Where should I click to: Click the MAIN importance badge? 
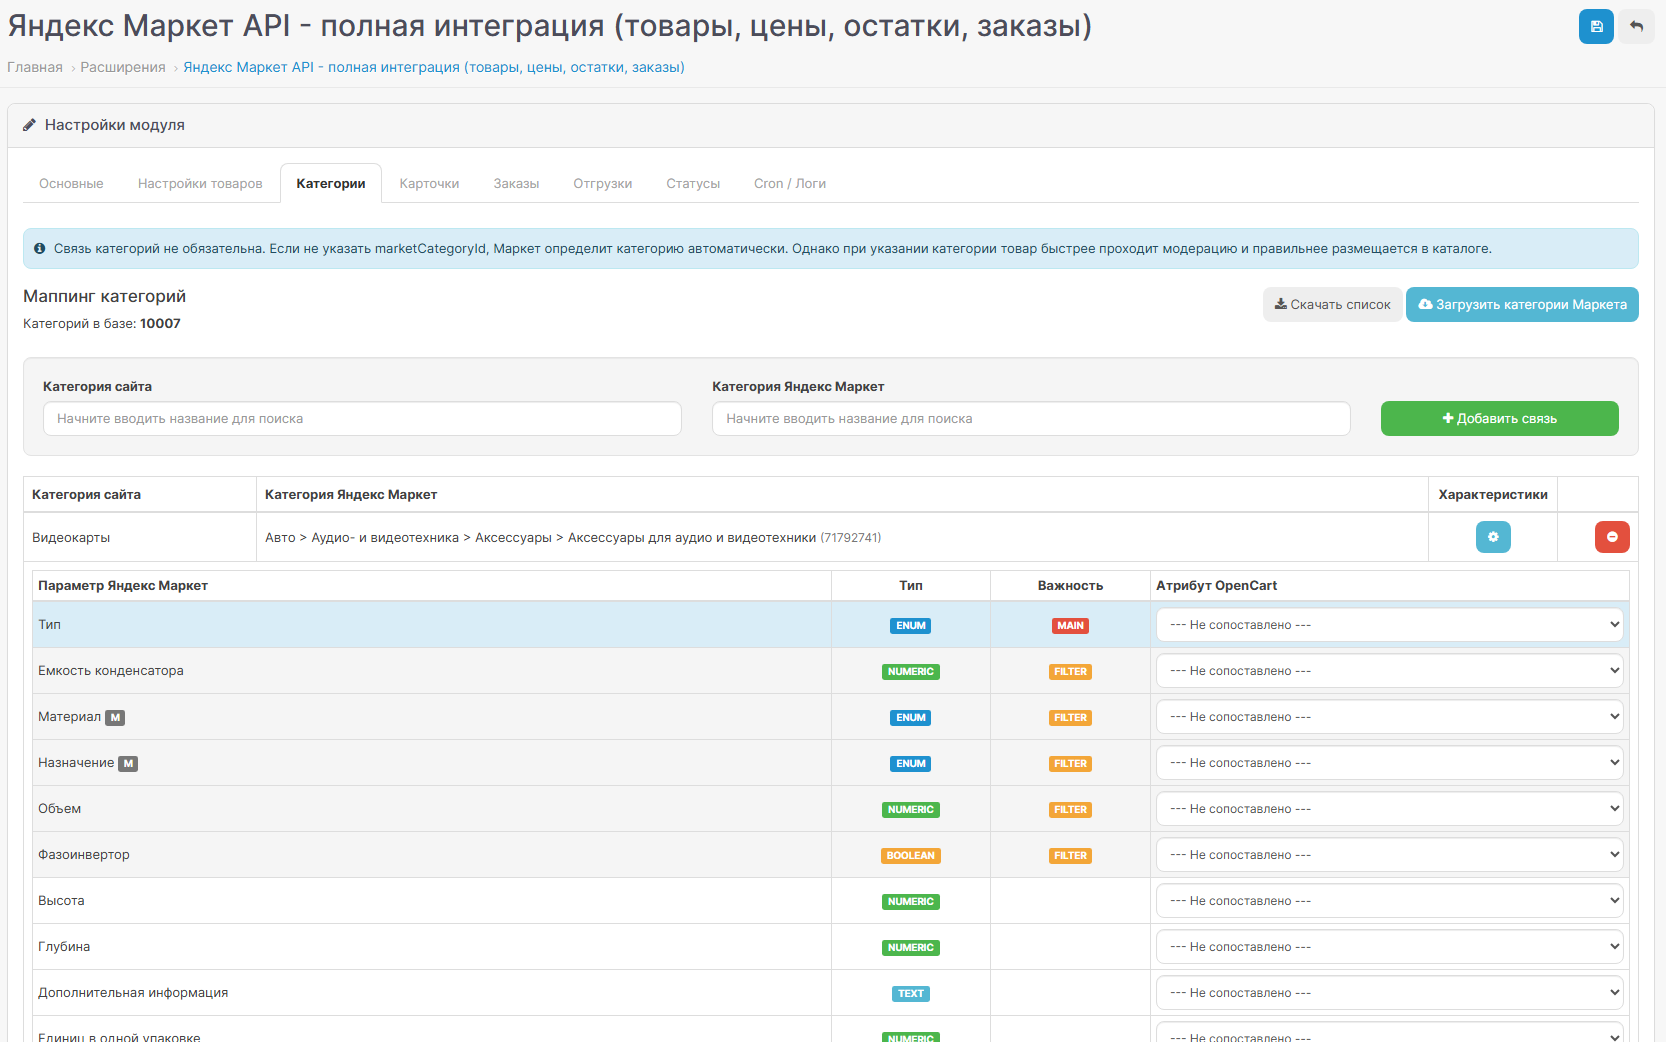1070,625
